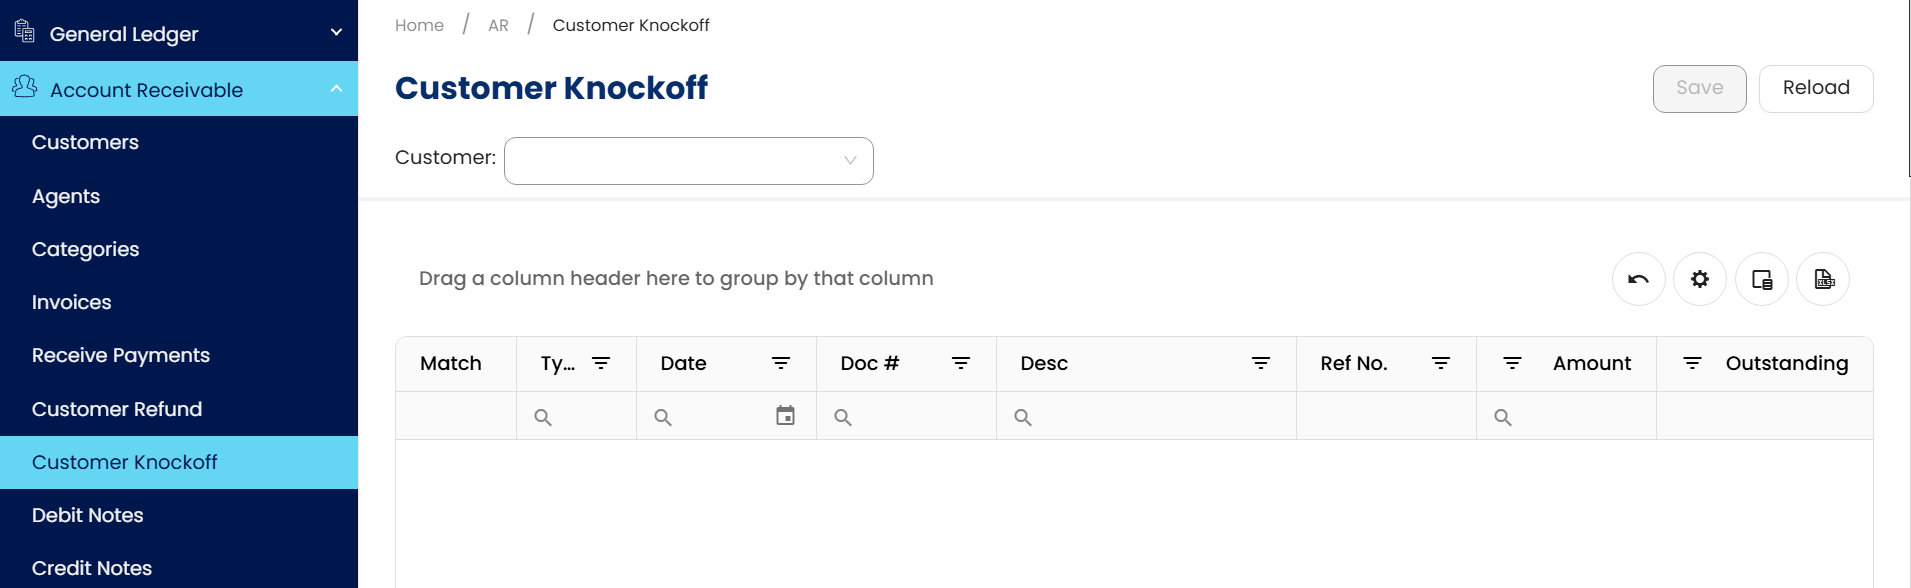The height and width of the screenshot is (588, 1911).
Task: Click filter icon on Date column
Action: click(781, 363)
